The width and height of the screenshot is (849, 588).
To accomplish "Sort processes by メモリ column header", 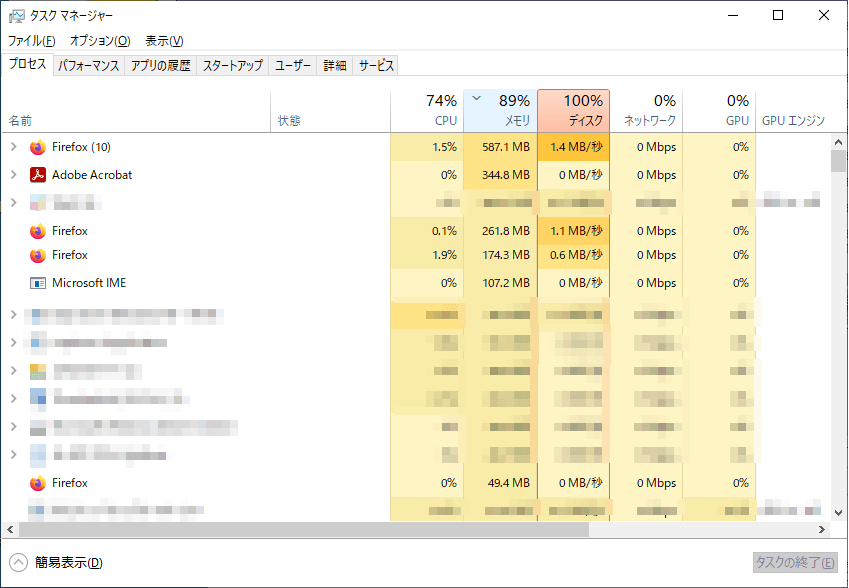I will [x=500, y=110].
